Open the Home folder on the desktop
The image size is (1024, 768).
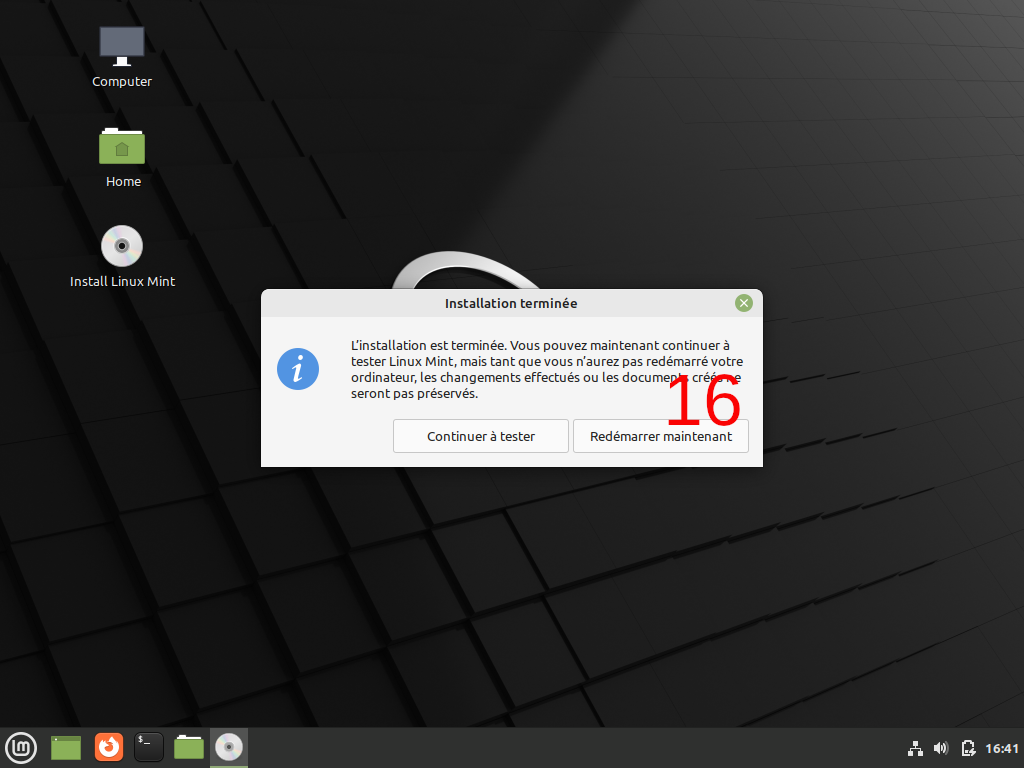tap(121, 146)
